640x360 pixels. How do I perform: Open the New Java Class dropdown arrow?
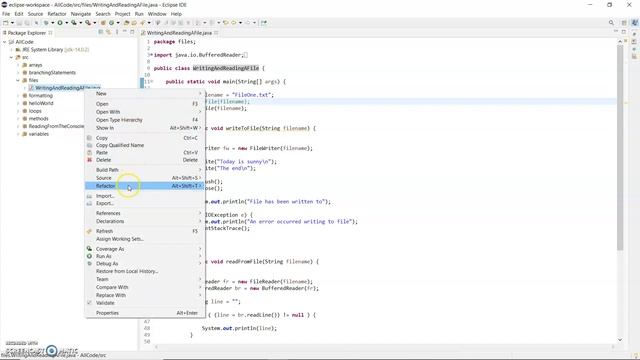(x=118, y=23)
